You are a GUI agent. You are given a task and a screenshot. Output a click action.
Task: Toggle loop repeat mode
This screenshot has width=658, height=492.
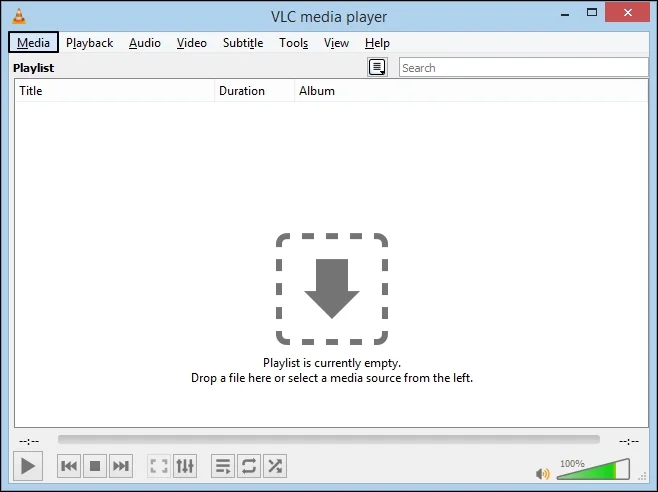[249, 466]
